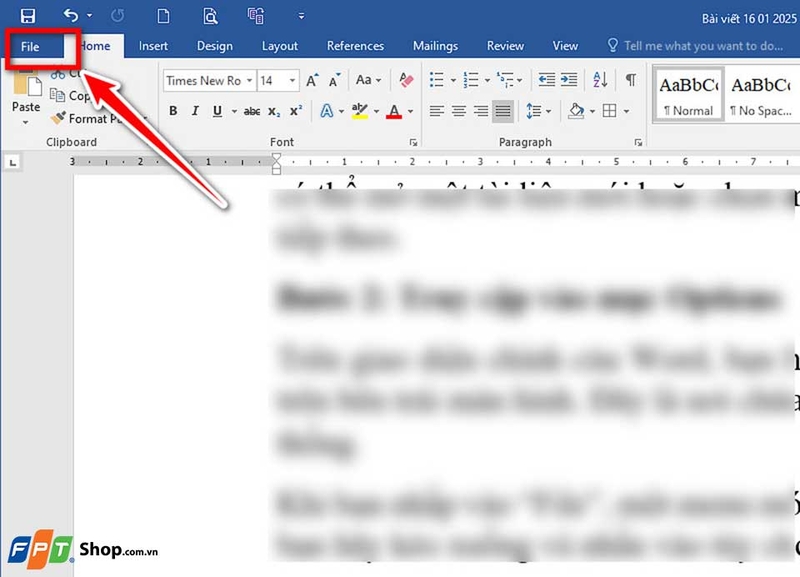Viewport: 800px width, 577px height.
Task: Open the Bullets library dropdown arrow
Action: [x=453, y=80]
